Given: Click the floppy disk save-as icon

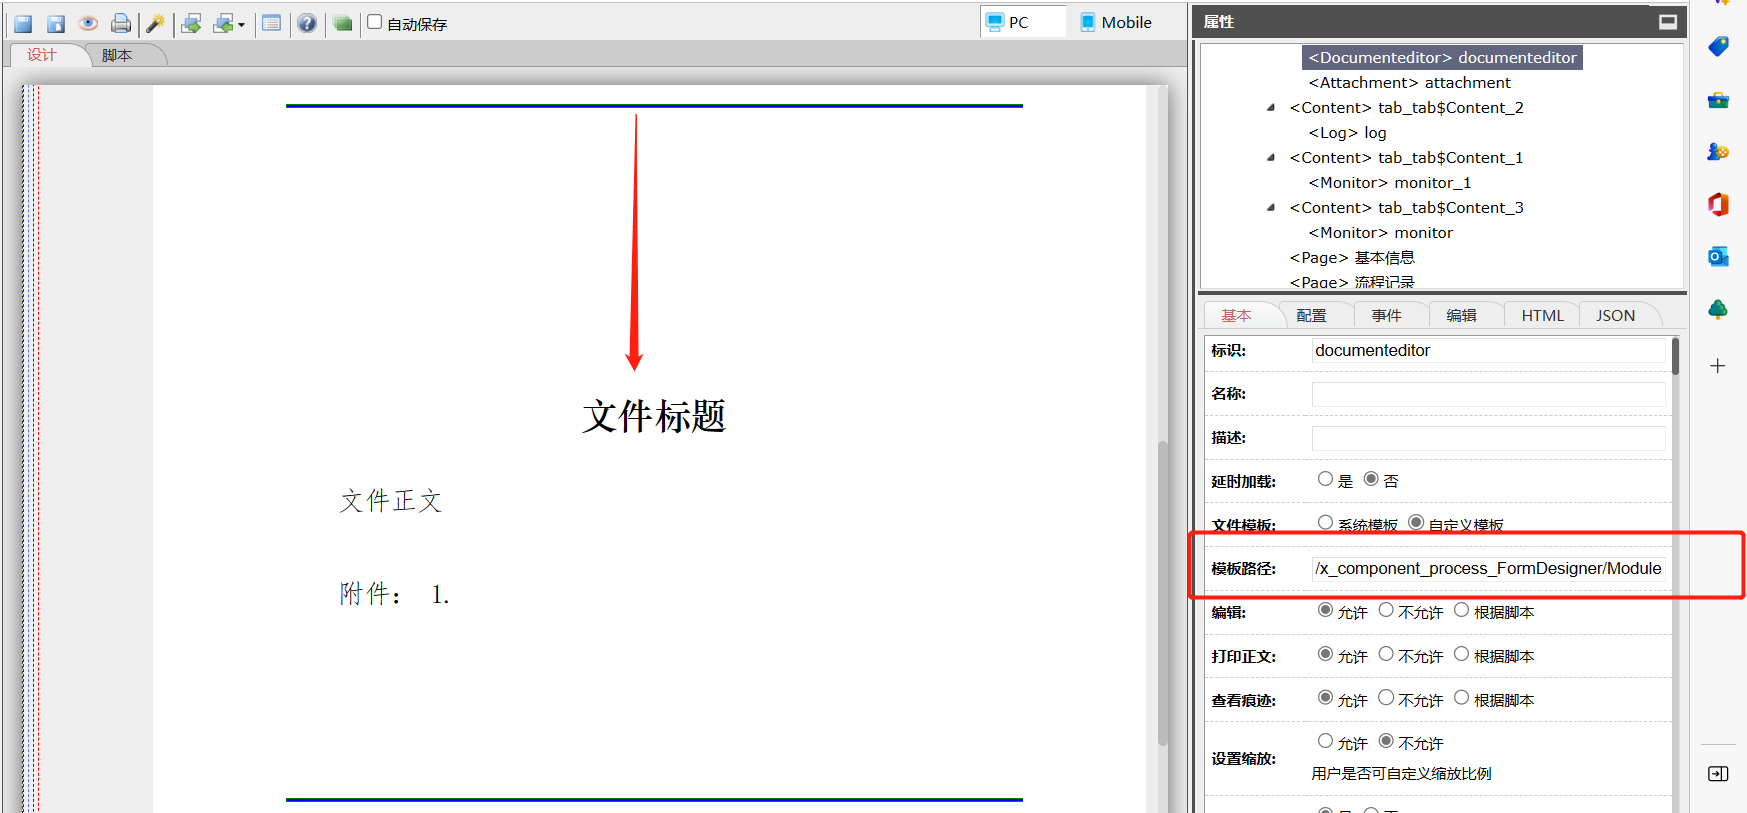Looking at the screenshot, I should coord(56,23).
